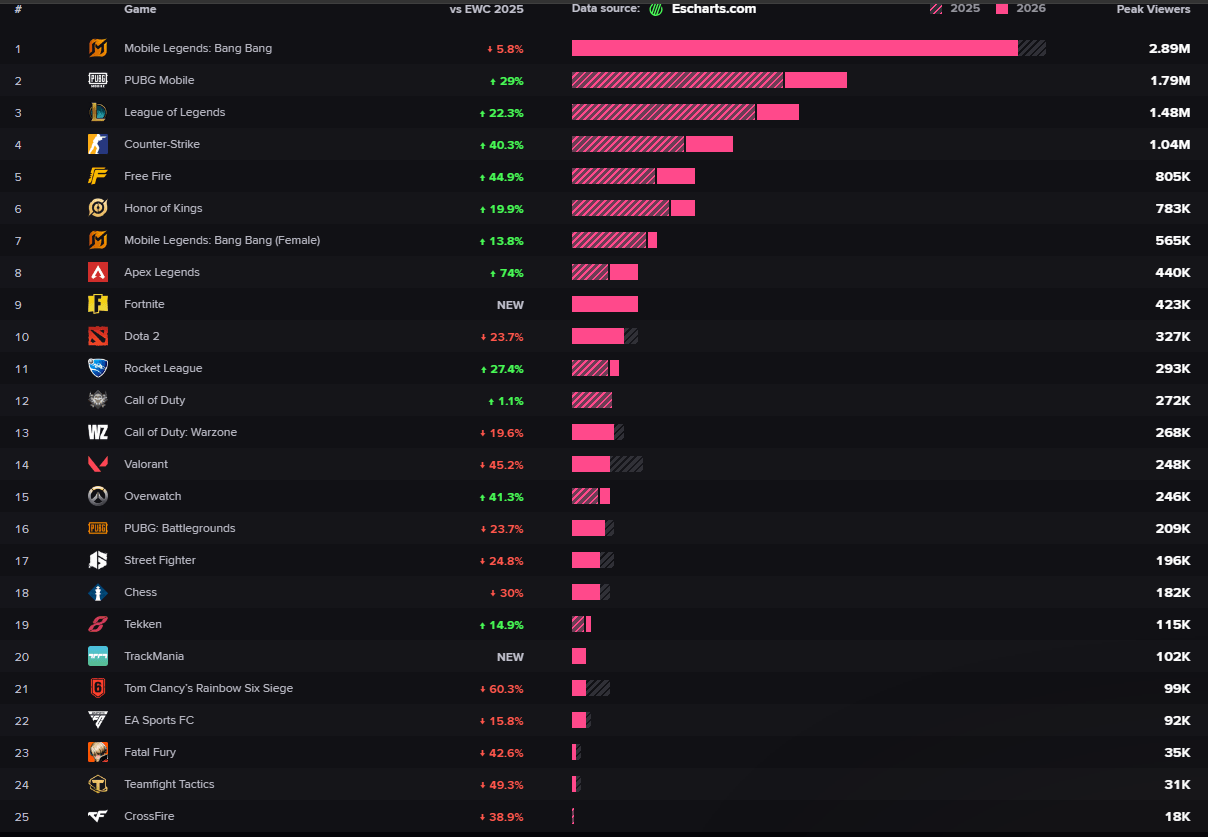Click the 1.04M peak viewers value
Viewport: 1208px width, 837px height.
click(1170, 145)
